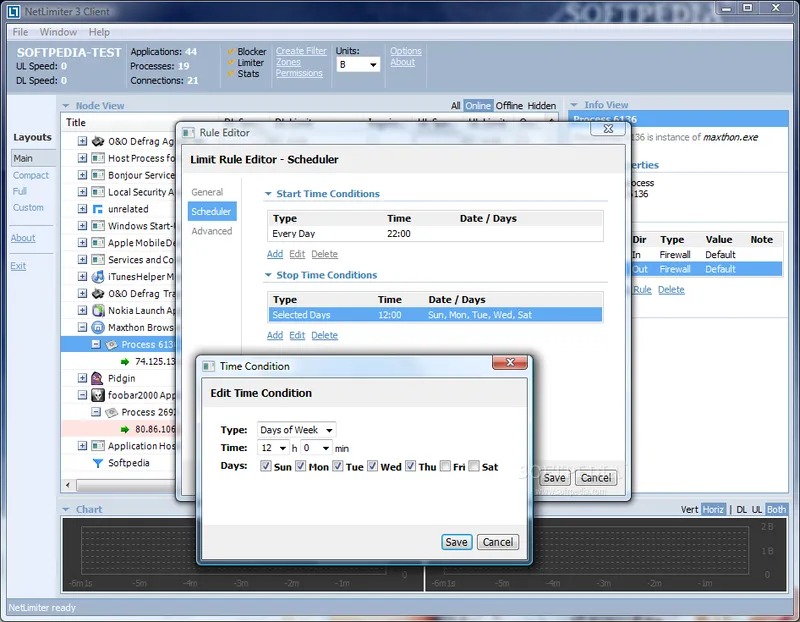This screenshot has width=800, height=622.
Task: Cancel the Time Condition dialog
Action: [498, 542]
